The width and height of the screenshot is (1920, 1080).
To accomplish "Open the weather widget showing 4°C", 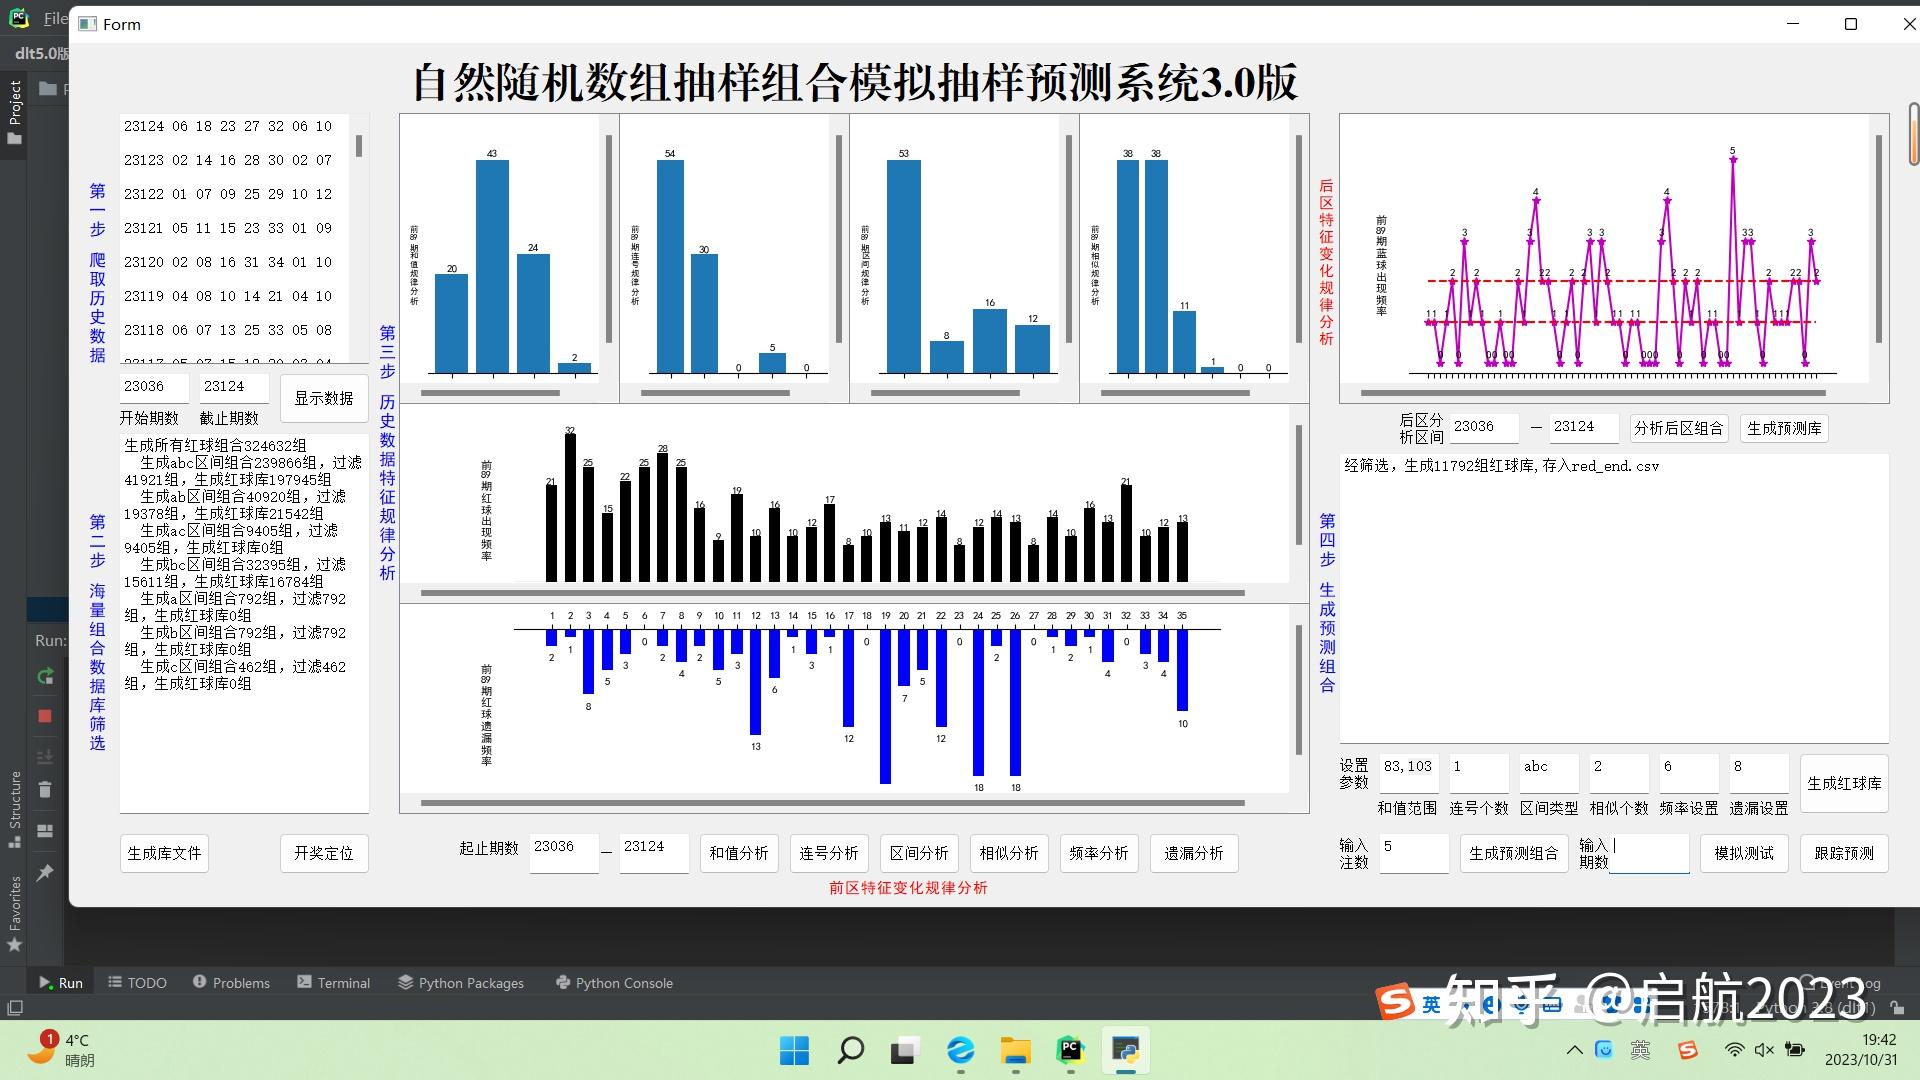I will tap(60, 1050).
